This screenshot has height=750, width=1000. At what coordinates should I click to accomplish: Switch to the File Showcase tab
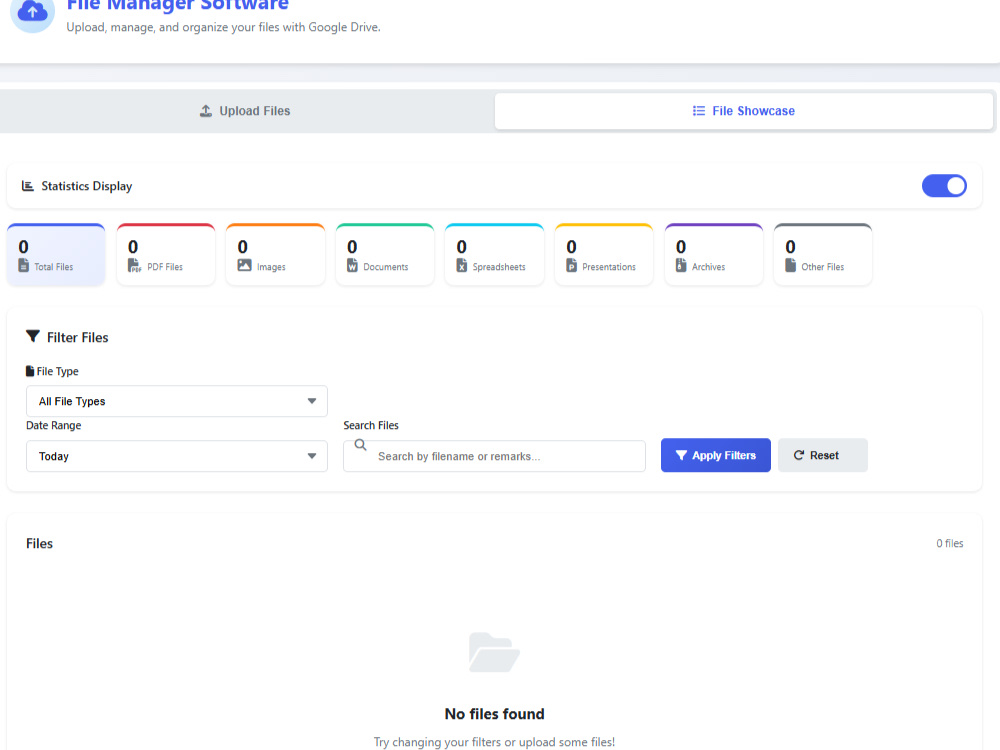[x=744, y=111]
